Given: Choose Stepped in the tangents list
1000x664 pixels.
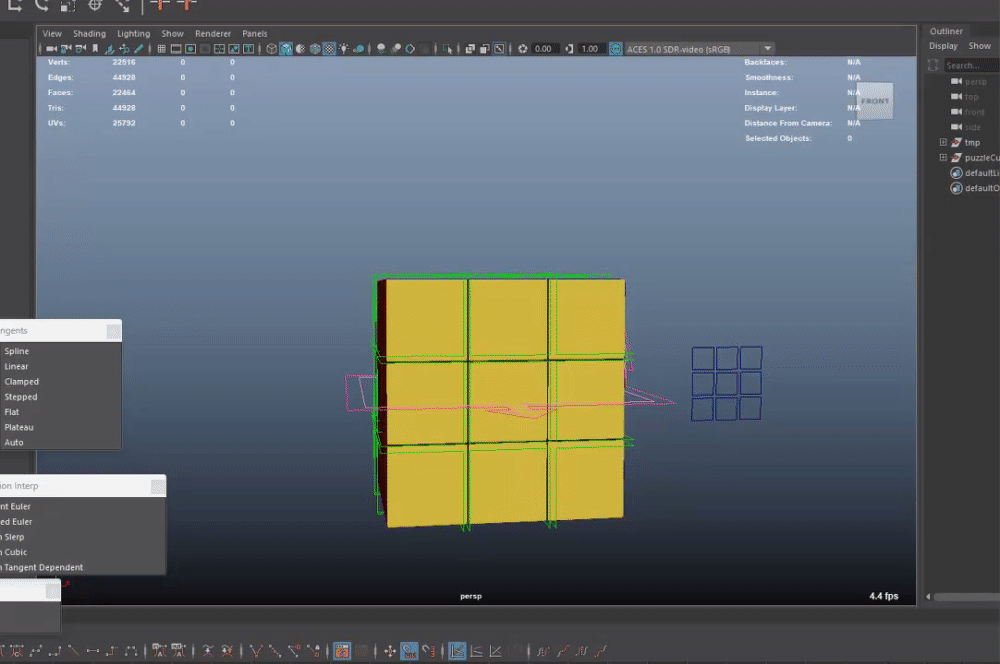Looking at the screenshot, I should tap(20, 397).
